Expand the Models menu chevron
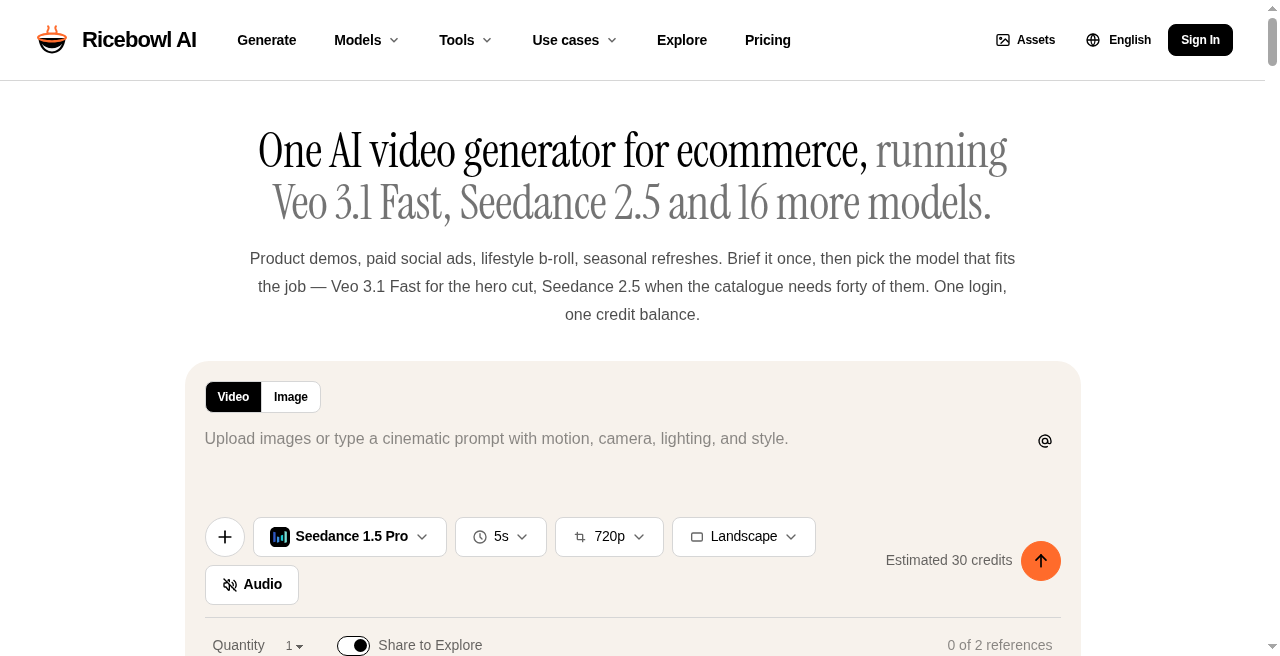1280x656 pixels. [x=394, y=40]
